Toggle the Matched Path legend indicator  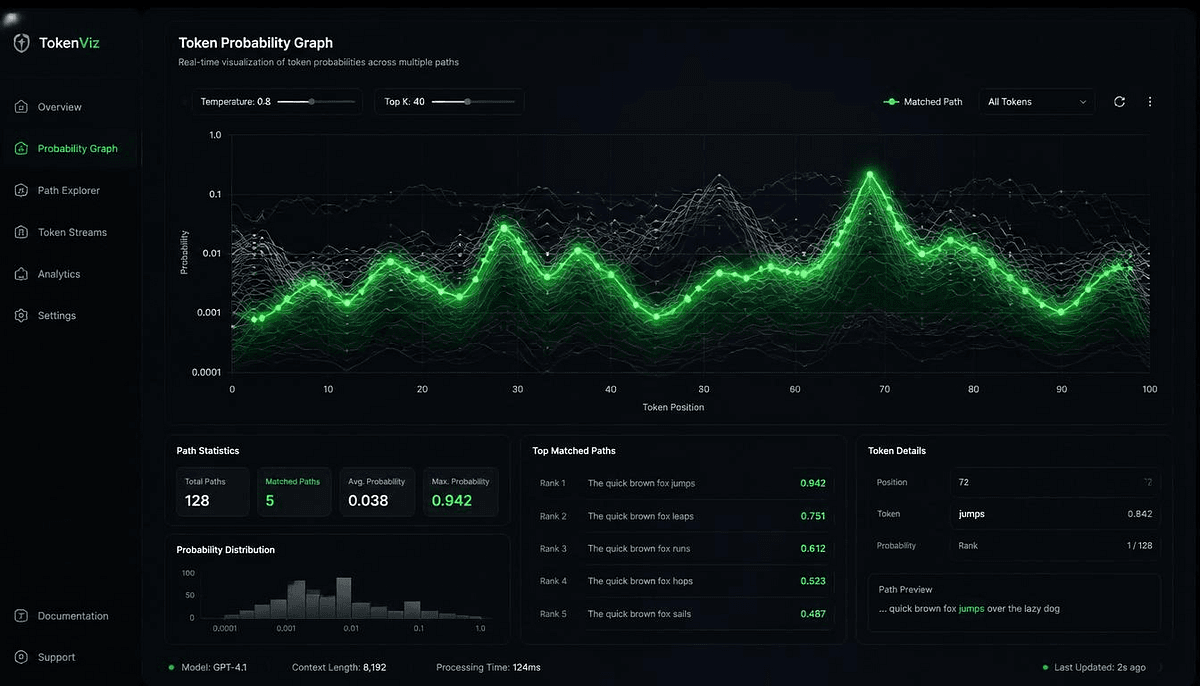[892, 102]
